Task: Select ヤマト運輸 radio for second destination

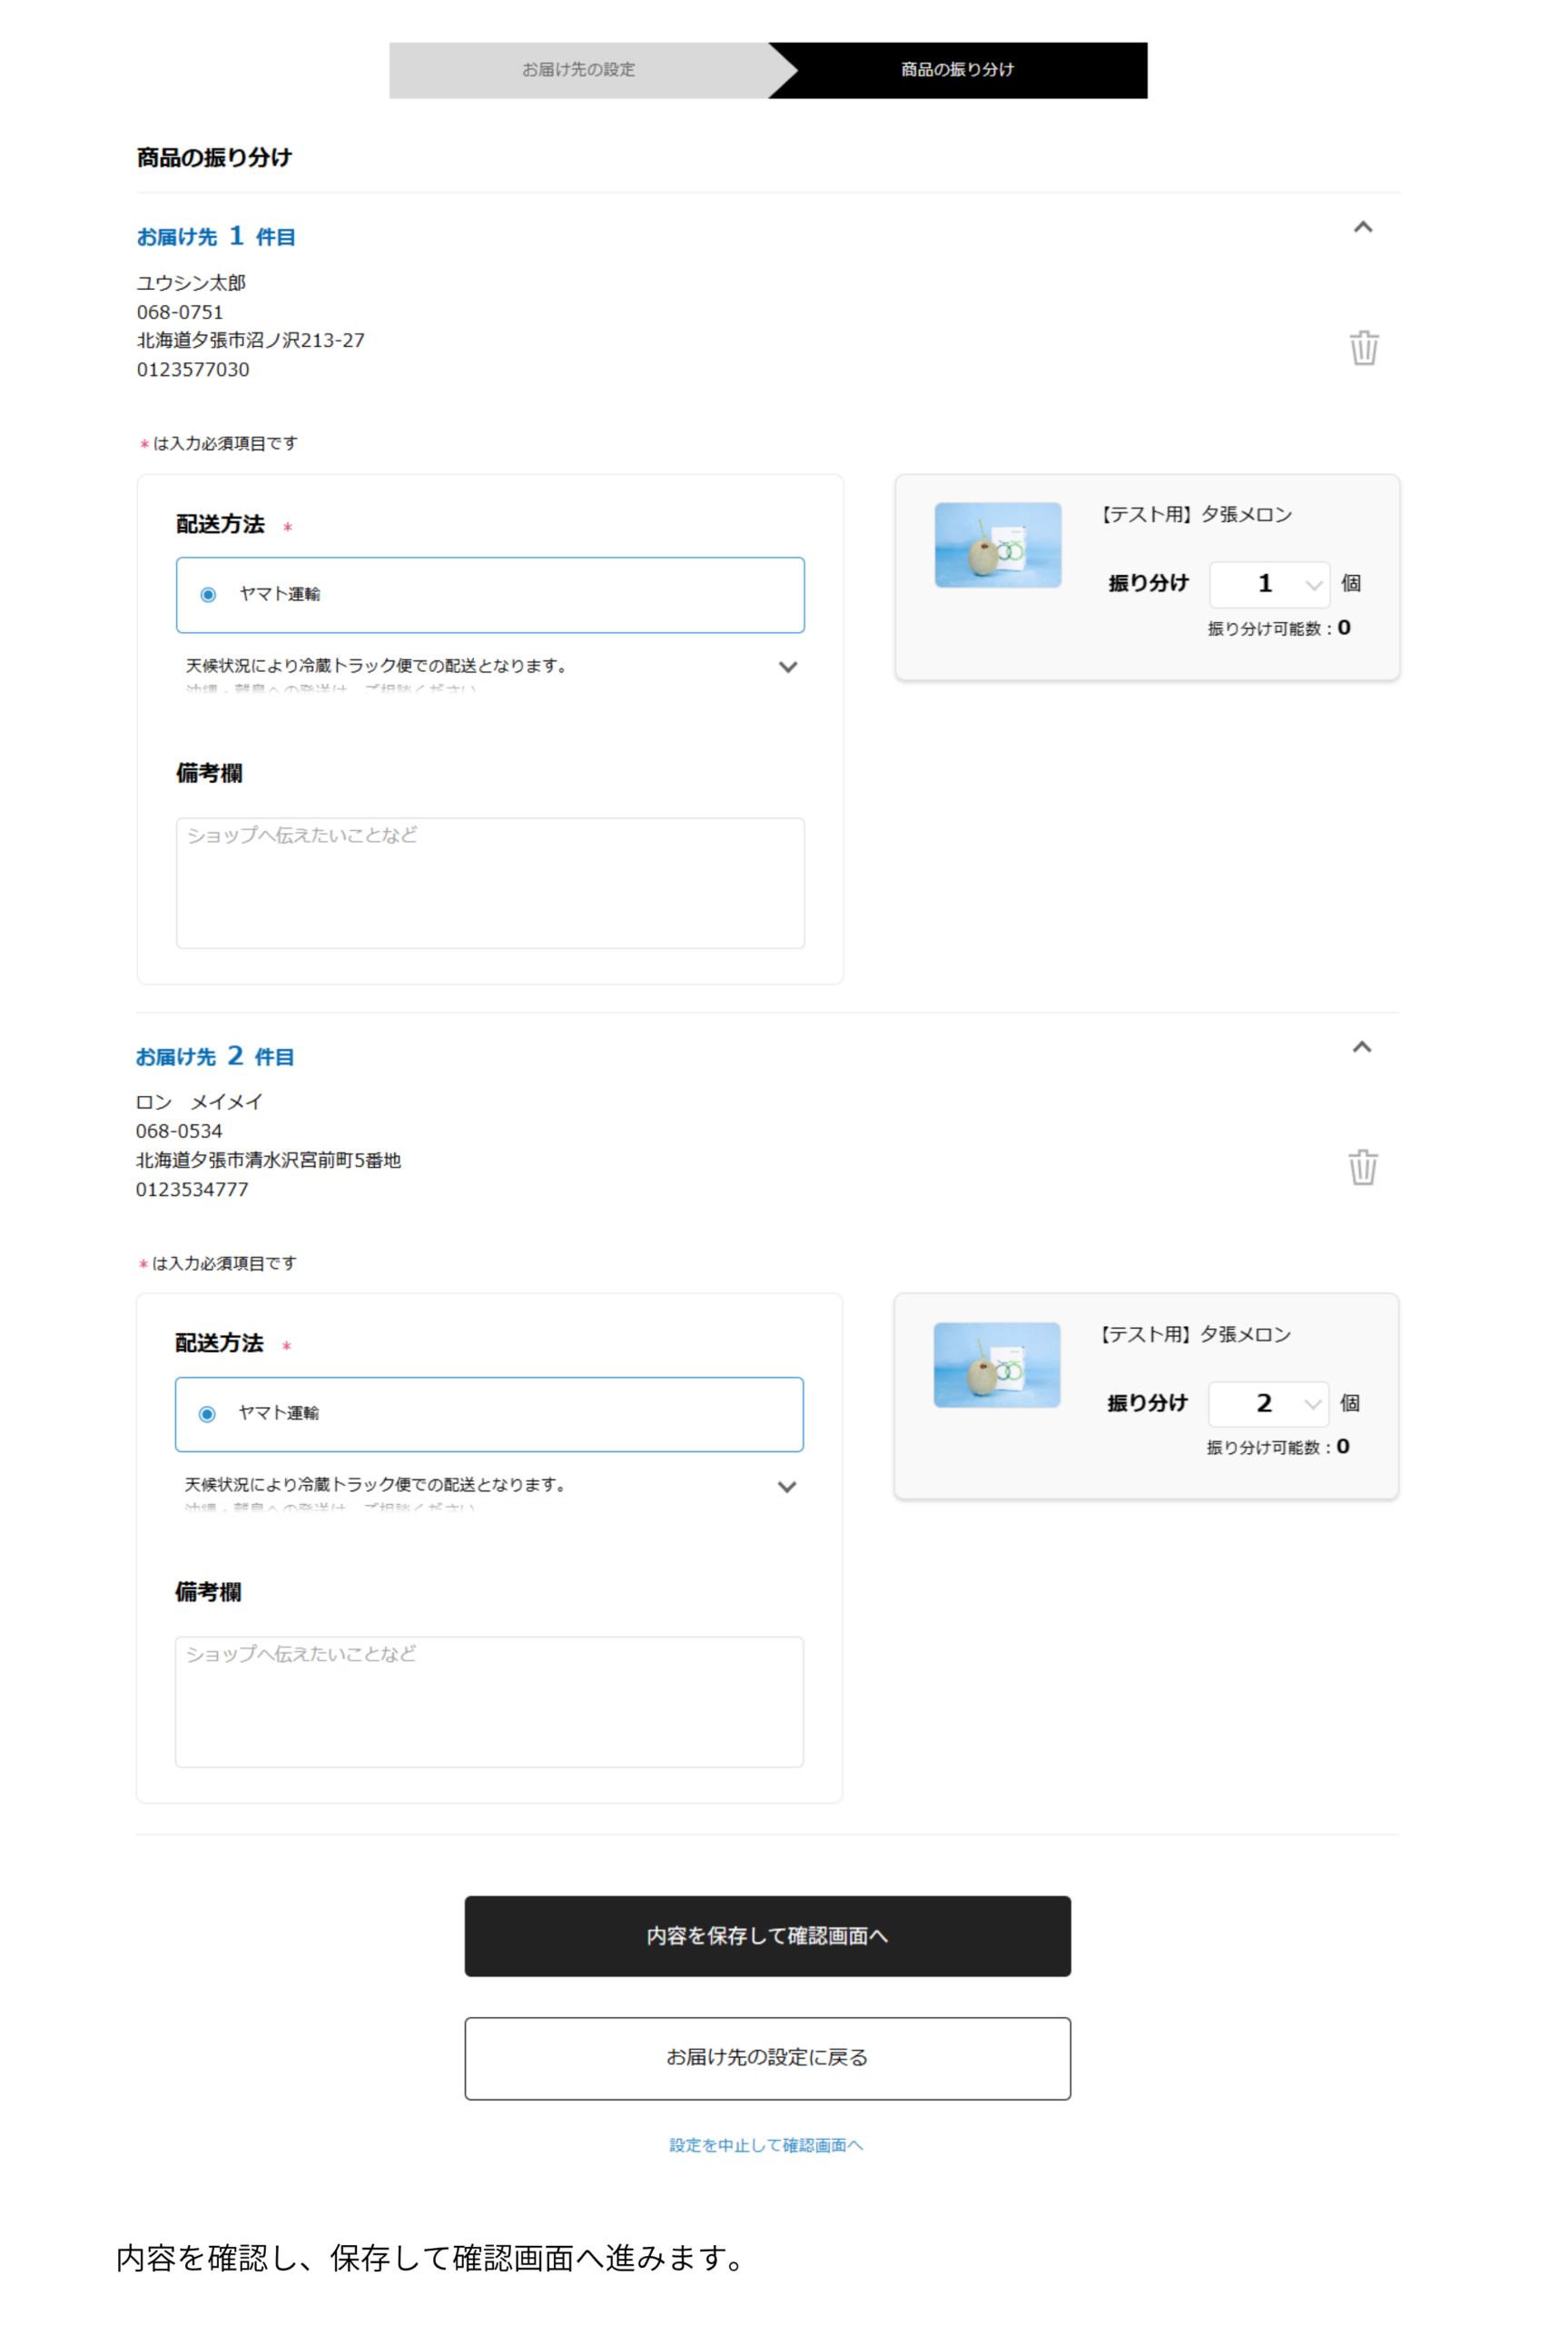Action: pos(207,1414)
